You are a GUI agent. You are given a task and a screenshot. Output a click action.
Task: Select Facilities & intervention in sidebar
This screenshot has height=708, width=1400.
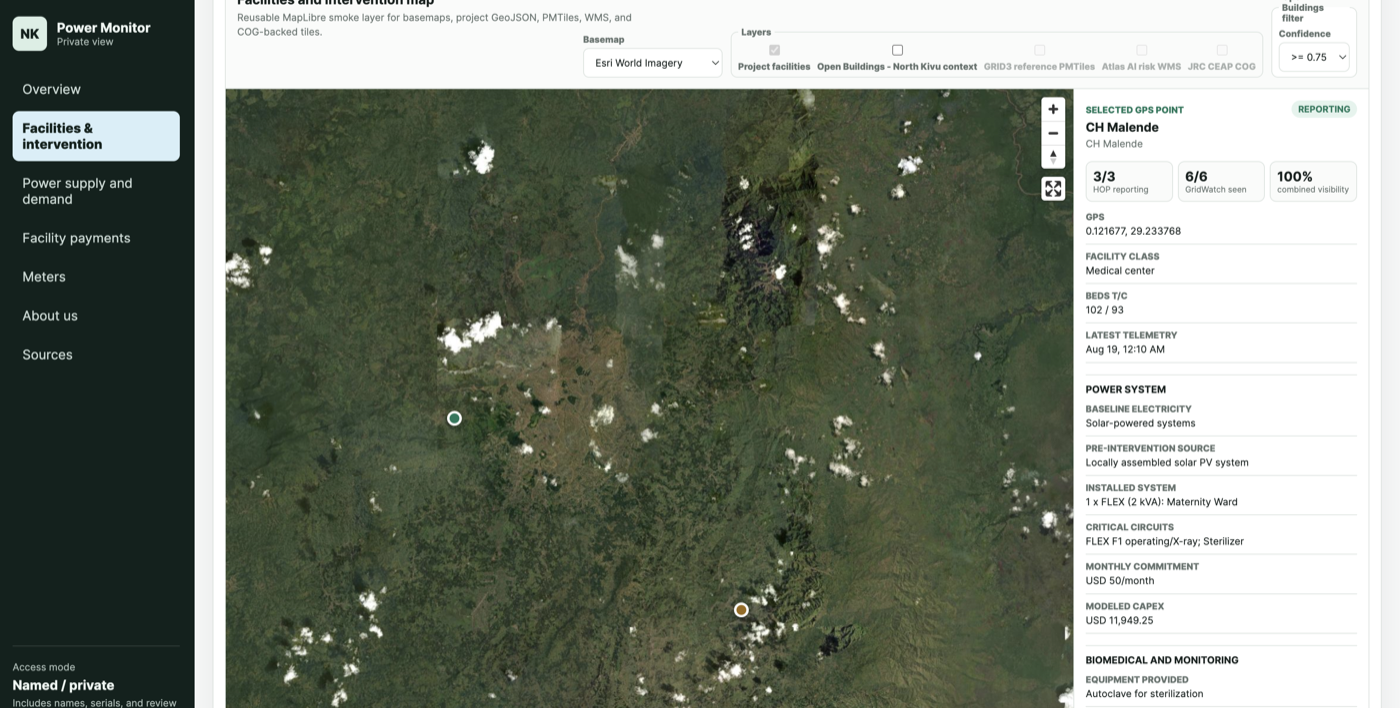pos(96,136)
